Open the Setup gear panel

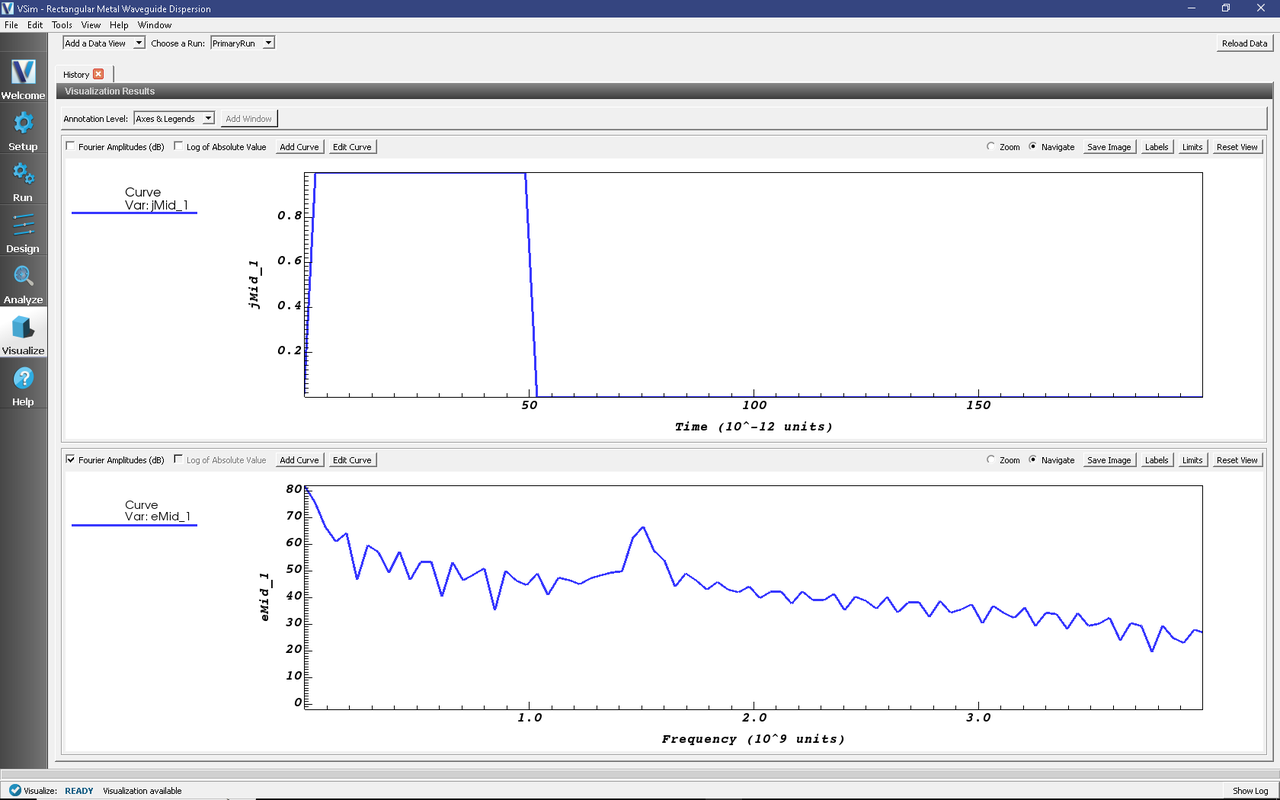(x=23, y=130)
